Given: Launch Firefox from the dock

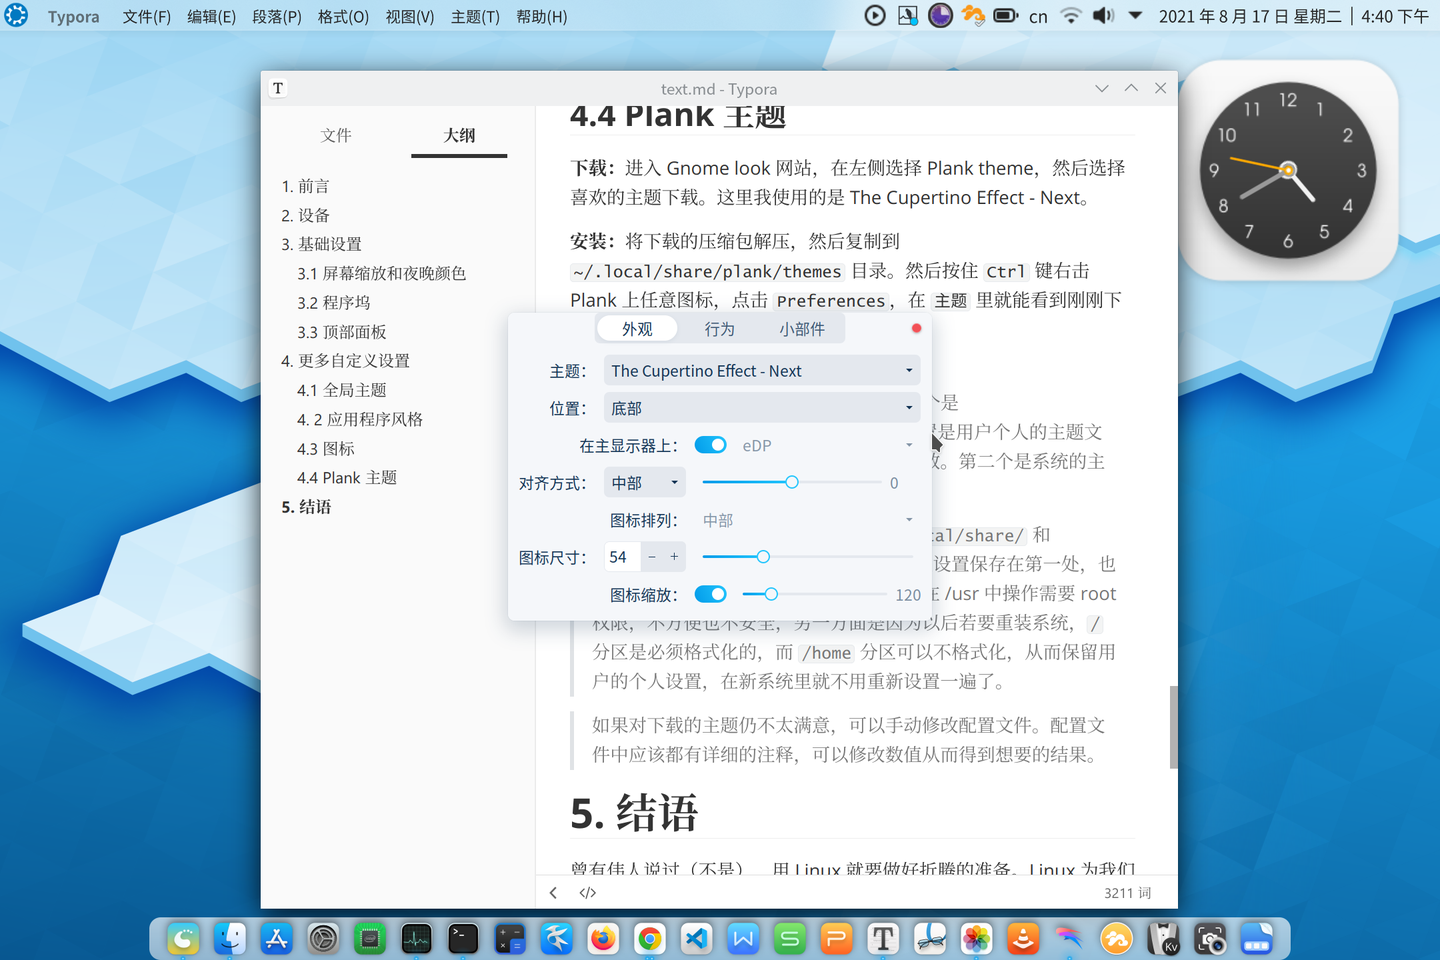Looking at the screenshot, I should pyautogui.click(x=603, y=938).
